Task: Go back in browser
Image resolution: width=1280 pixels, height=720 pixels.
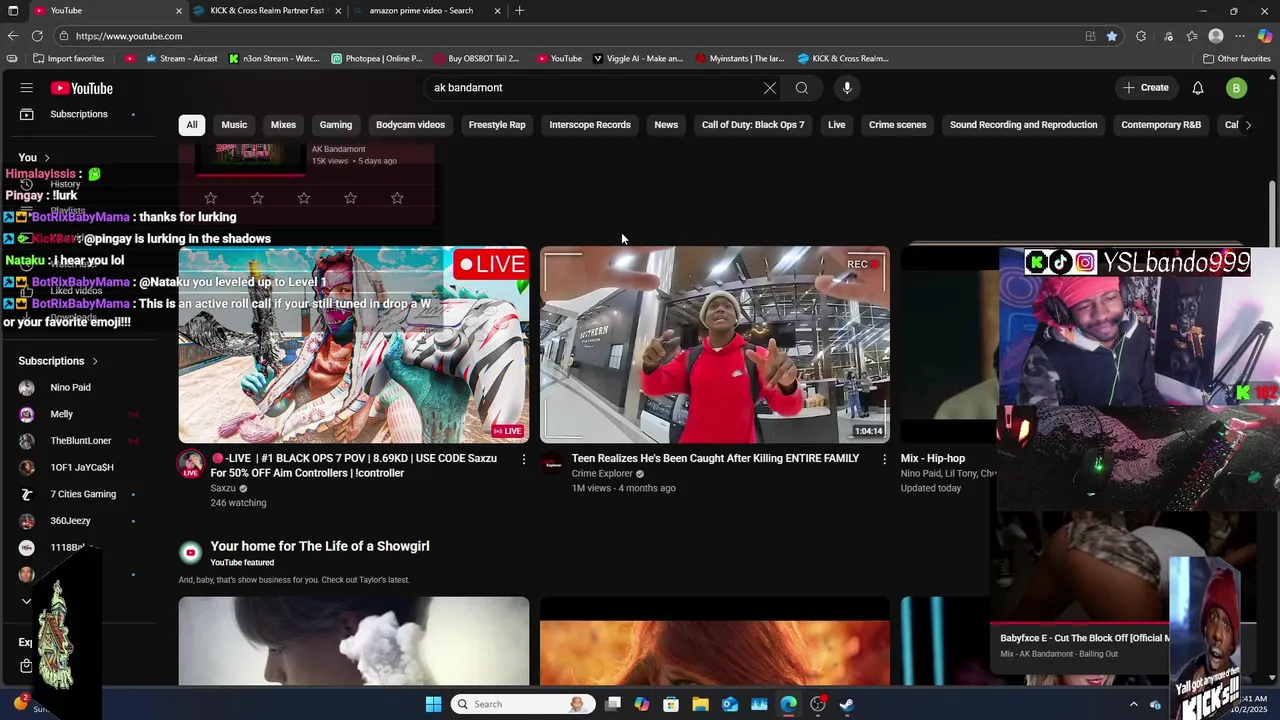Action: [13, 36]
